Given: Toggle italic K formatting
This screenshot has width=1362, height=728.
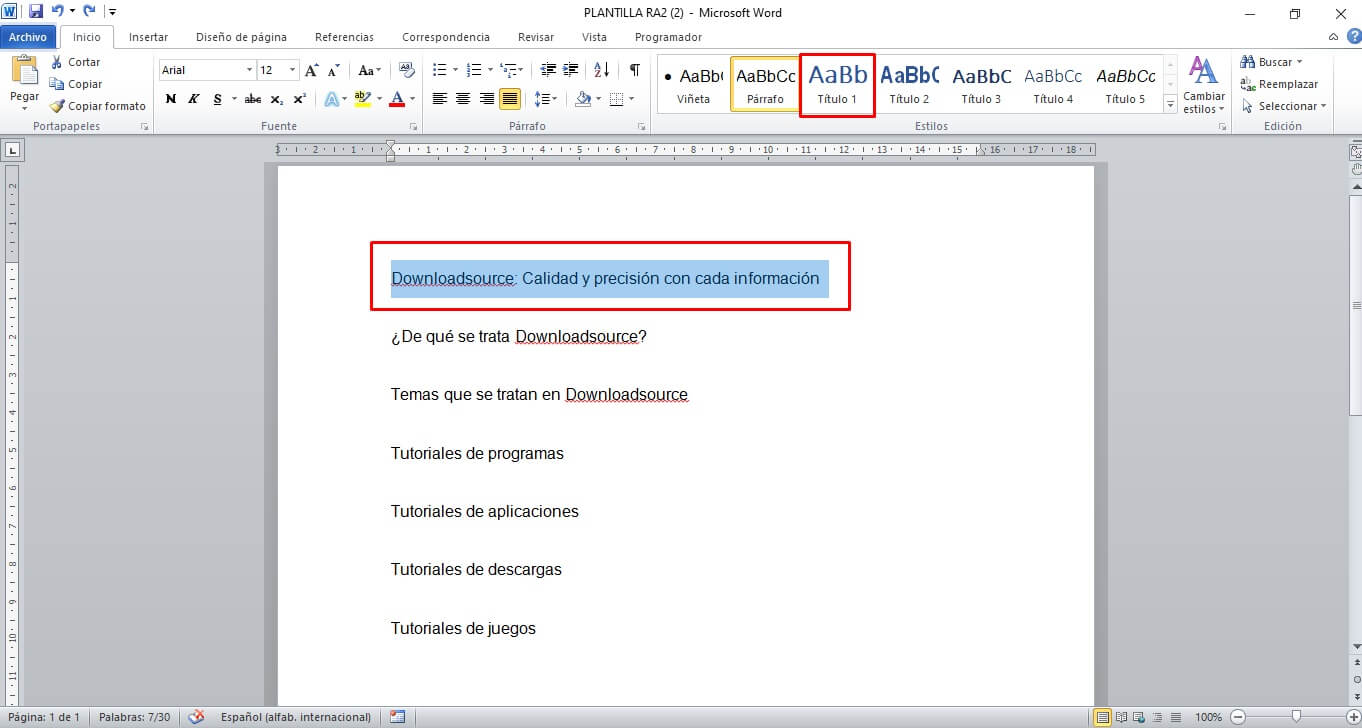Looking at the screenshot, I should click(x=193, y=99).
